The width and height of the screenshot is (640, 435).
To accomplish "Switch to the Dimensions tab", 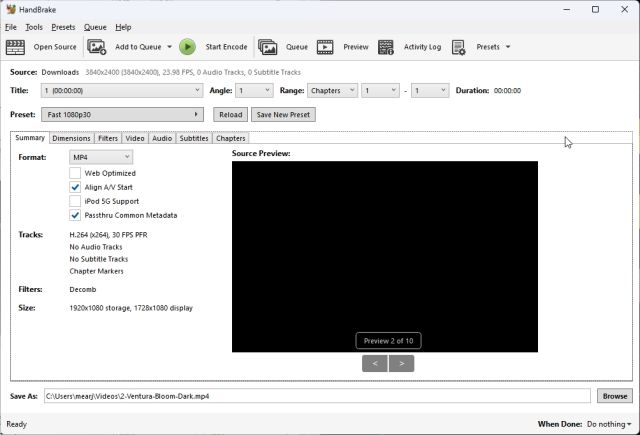I will pyautogui.click(x=71, y=138).
